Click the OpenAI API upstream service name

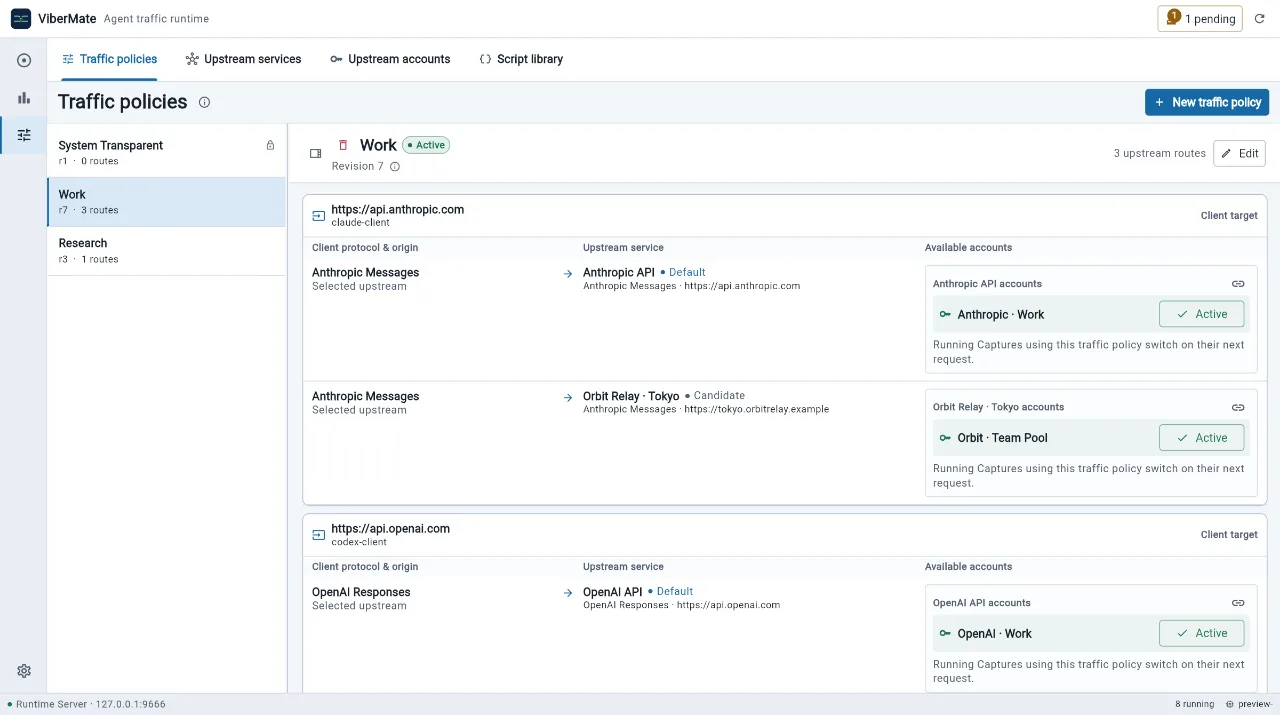[613, 592]
